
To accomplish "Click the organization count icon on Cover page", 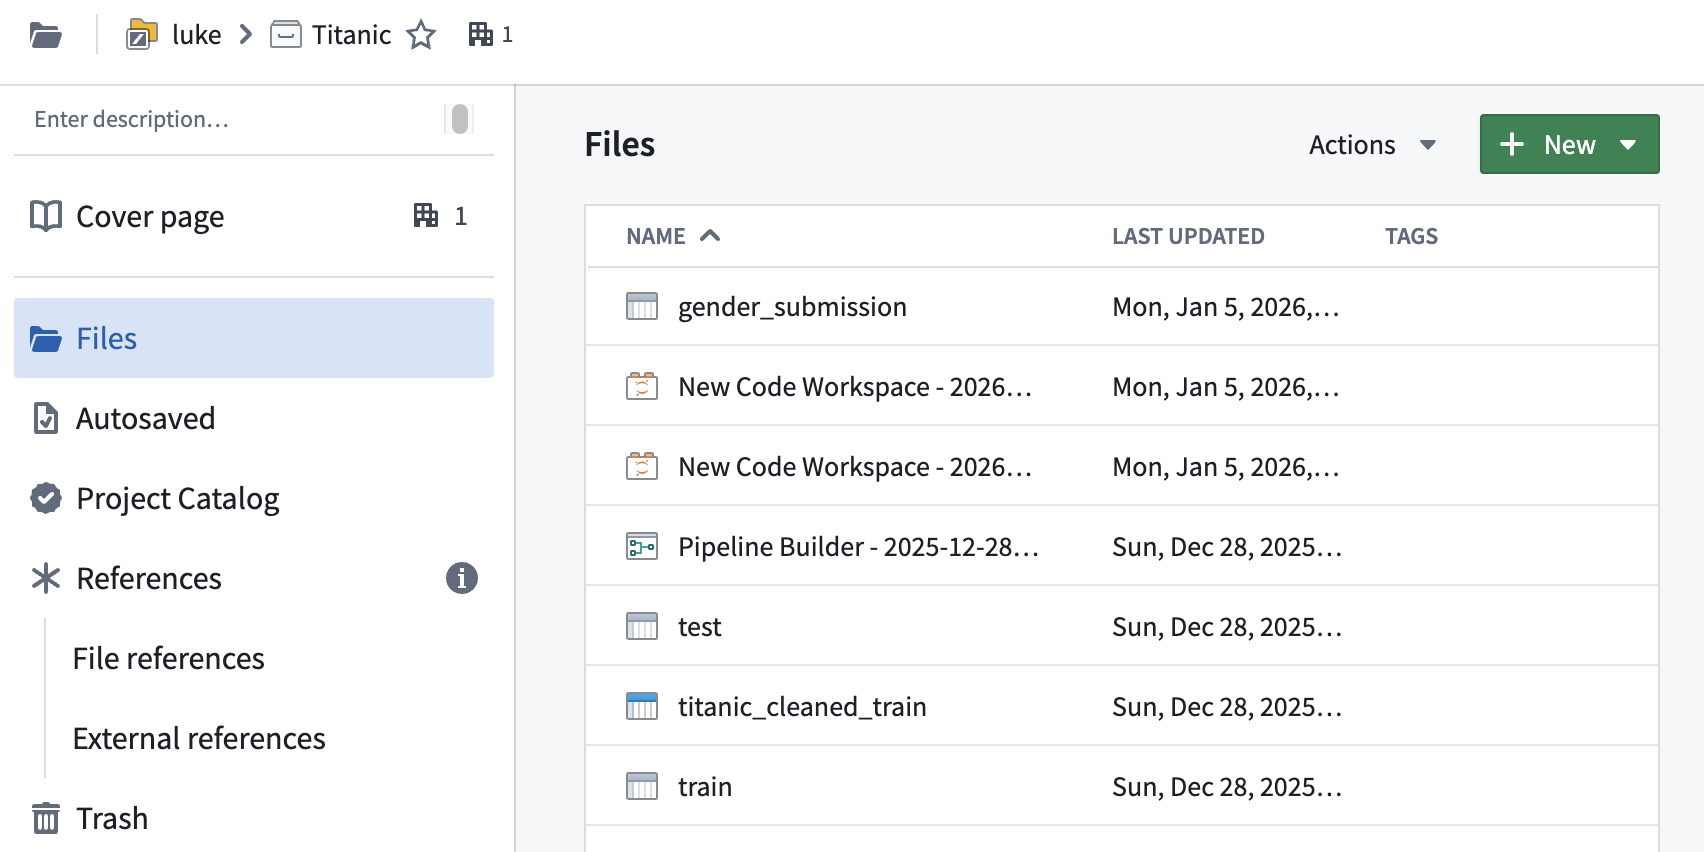I will click(x=426, y=215).
